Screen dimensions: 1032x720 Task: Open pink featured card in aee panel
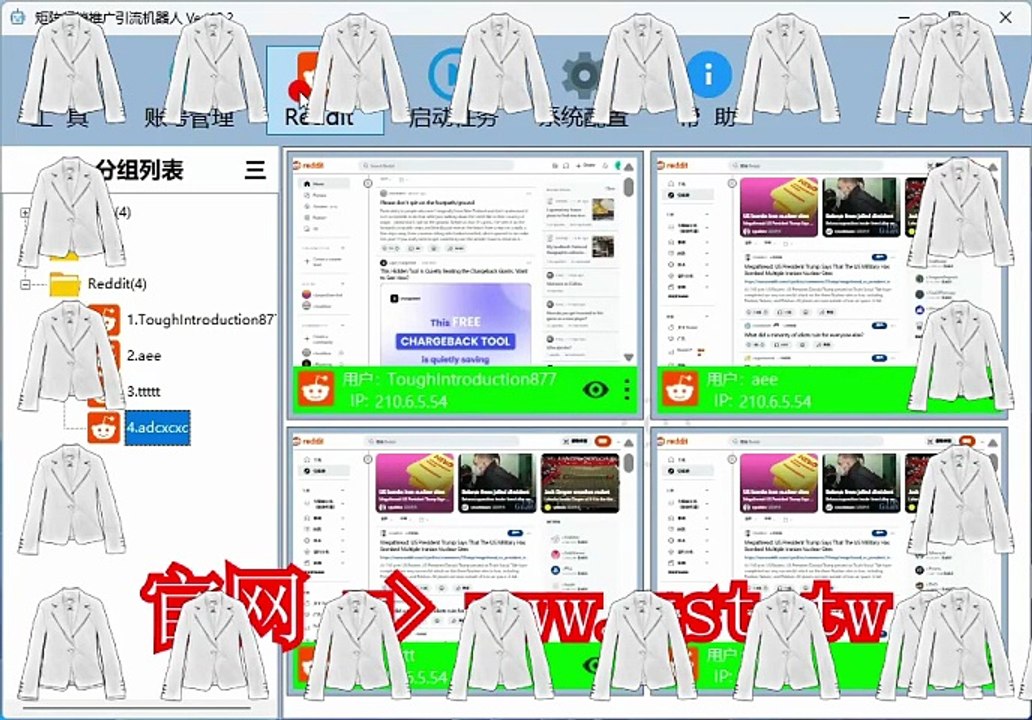(x=779, y=207)
